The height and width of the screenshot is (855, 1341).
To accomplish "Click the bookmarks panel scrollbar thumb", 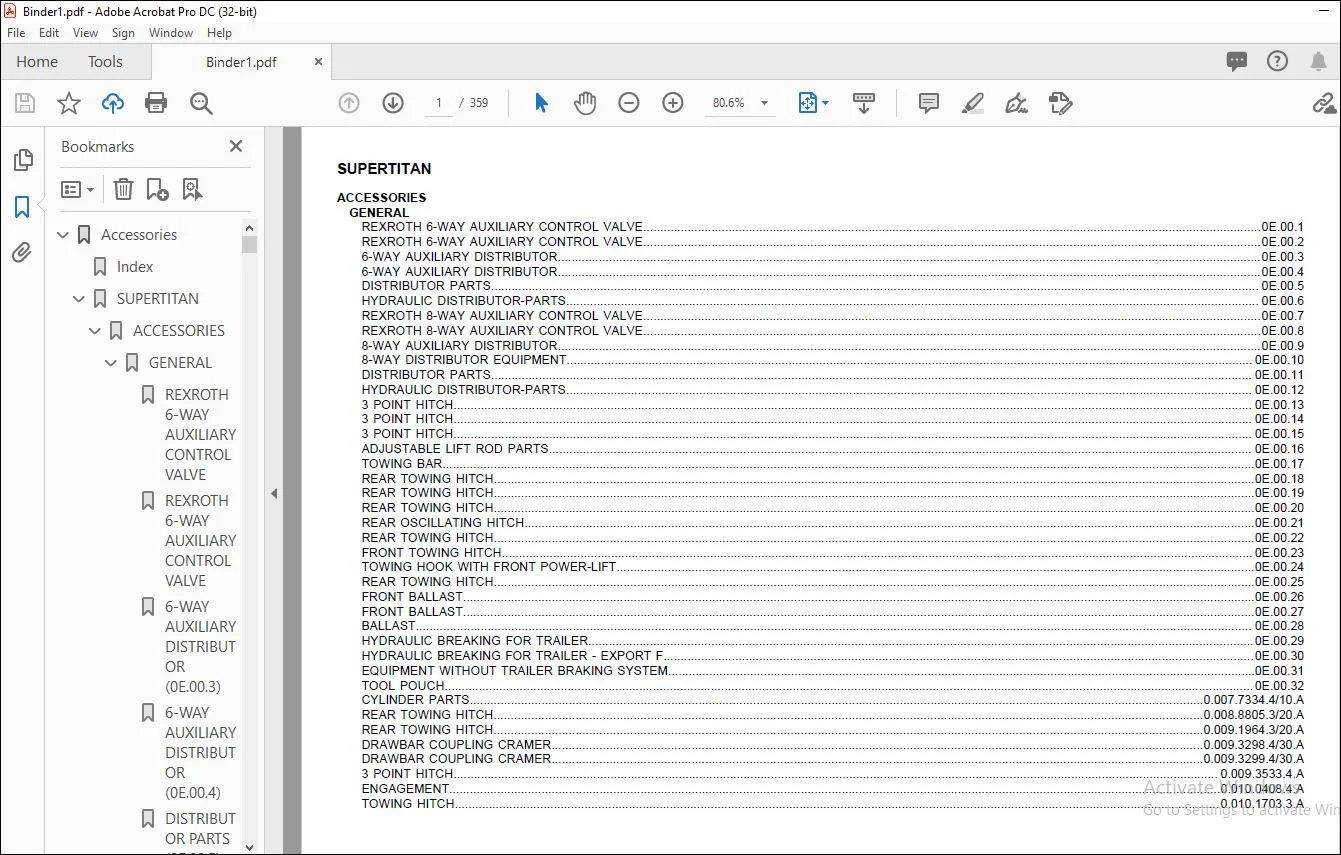I will [249, 243].
